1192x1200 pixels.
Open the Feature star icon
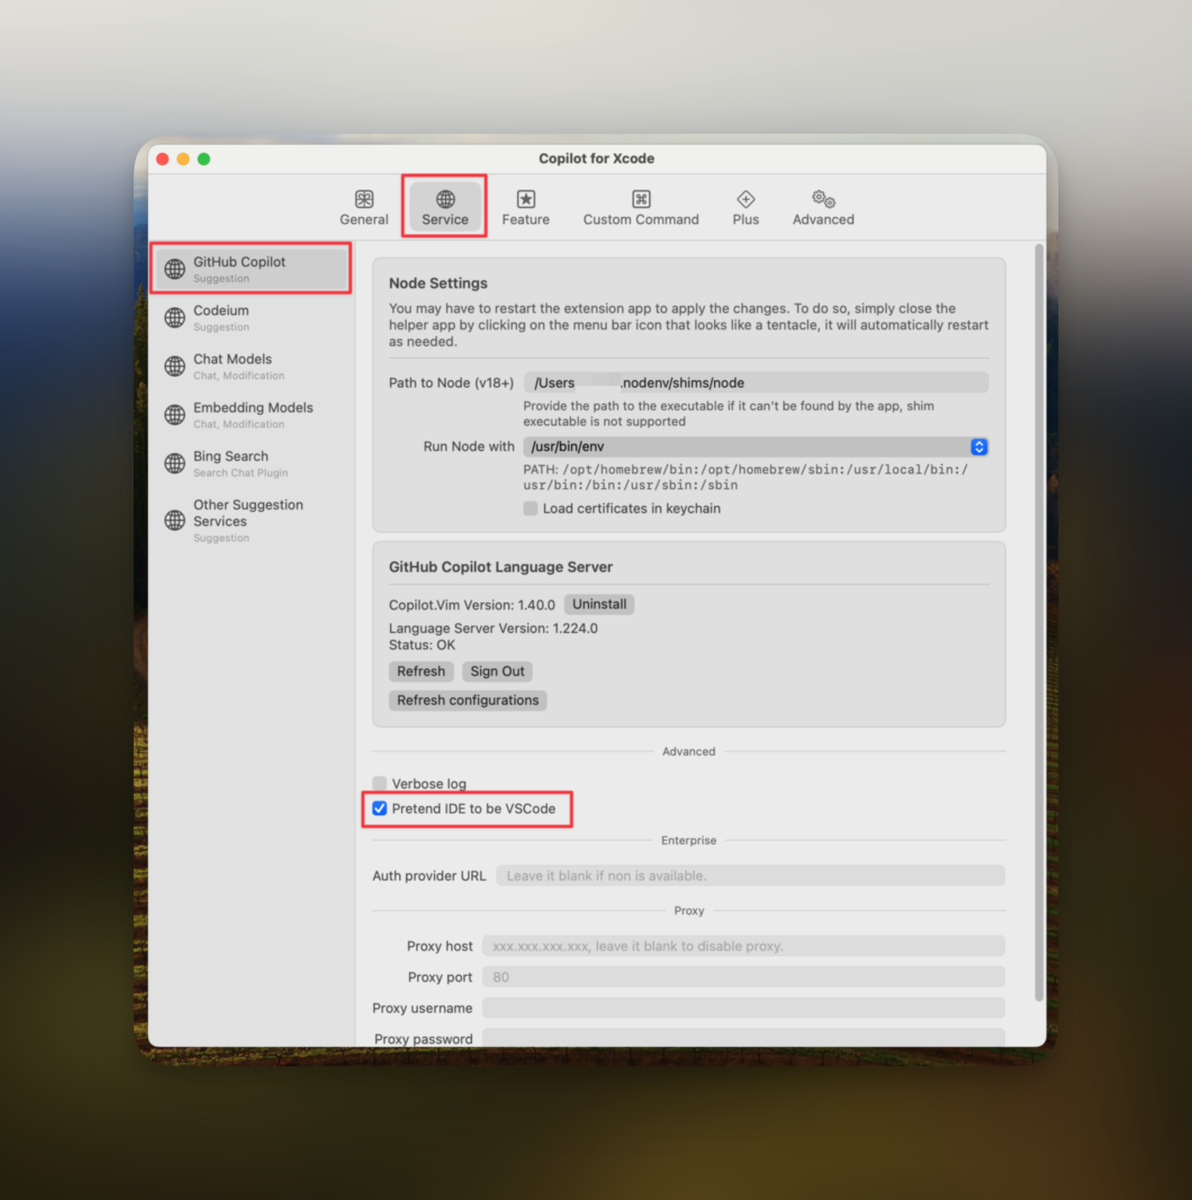pyautogui.click(x=526, y=199)
